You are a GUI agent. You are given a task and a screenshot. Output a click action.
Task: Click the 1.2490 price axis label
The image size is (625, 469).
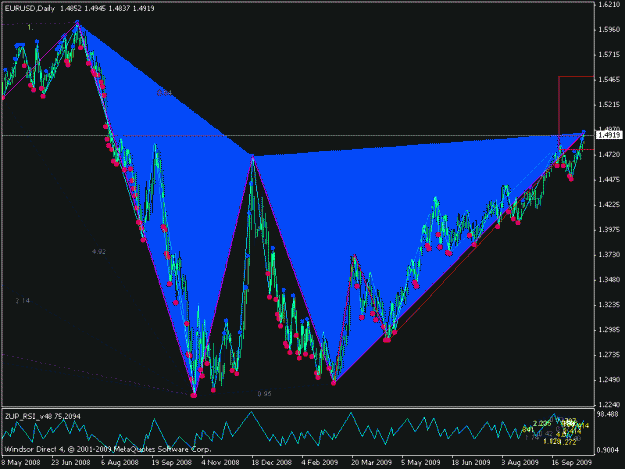tap(609, 379)
